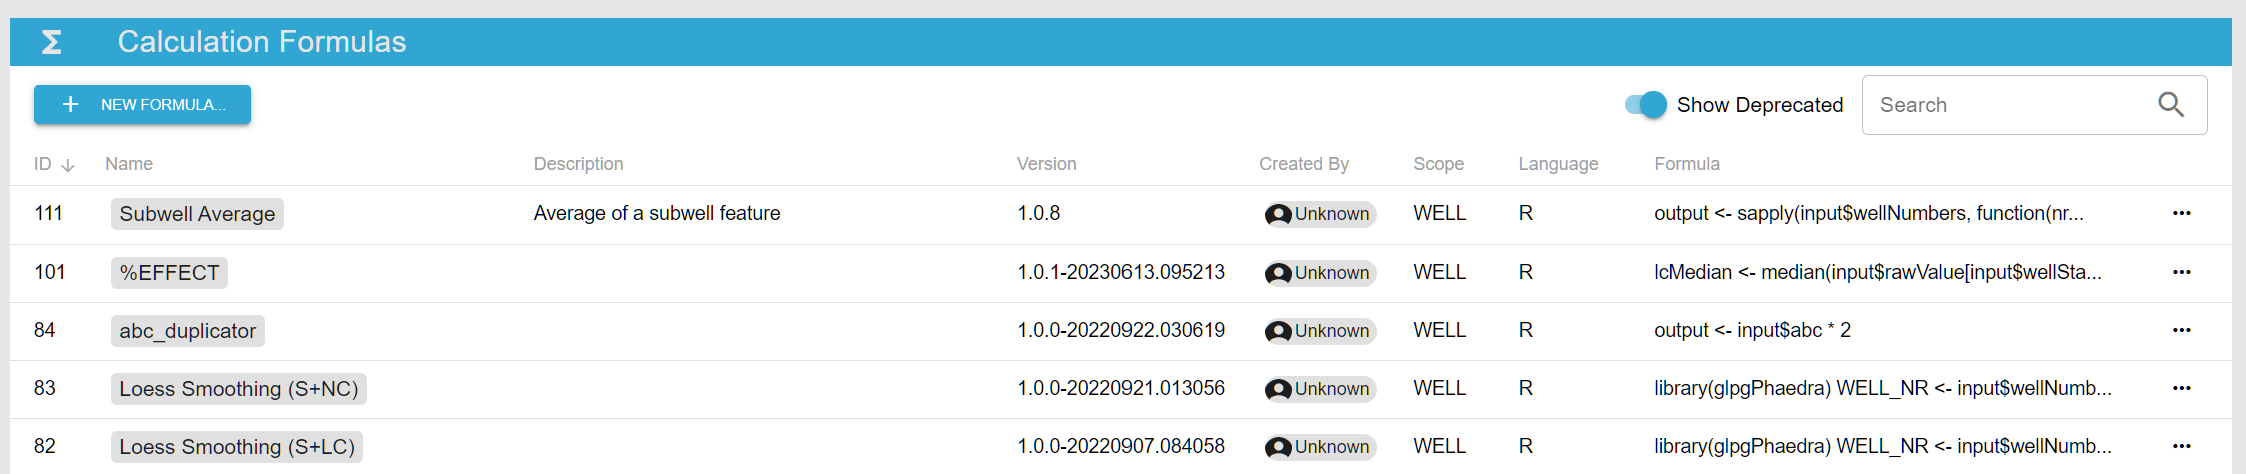Screen dimensions: 2246x474
Task: Click the Language column header
Action: (1557, 164)
